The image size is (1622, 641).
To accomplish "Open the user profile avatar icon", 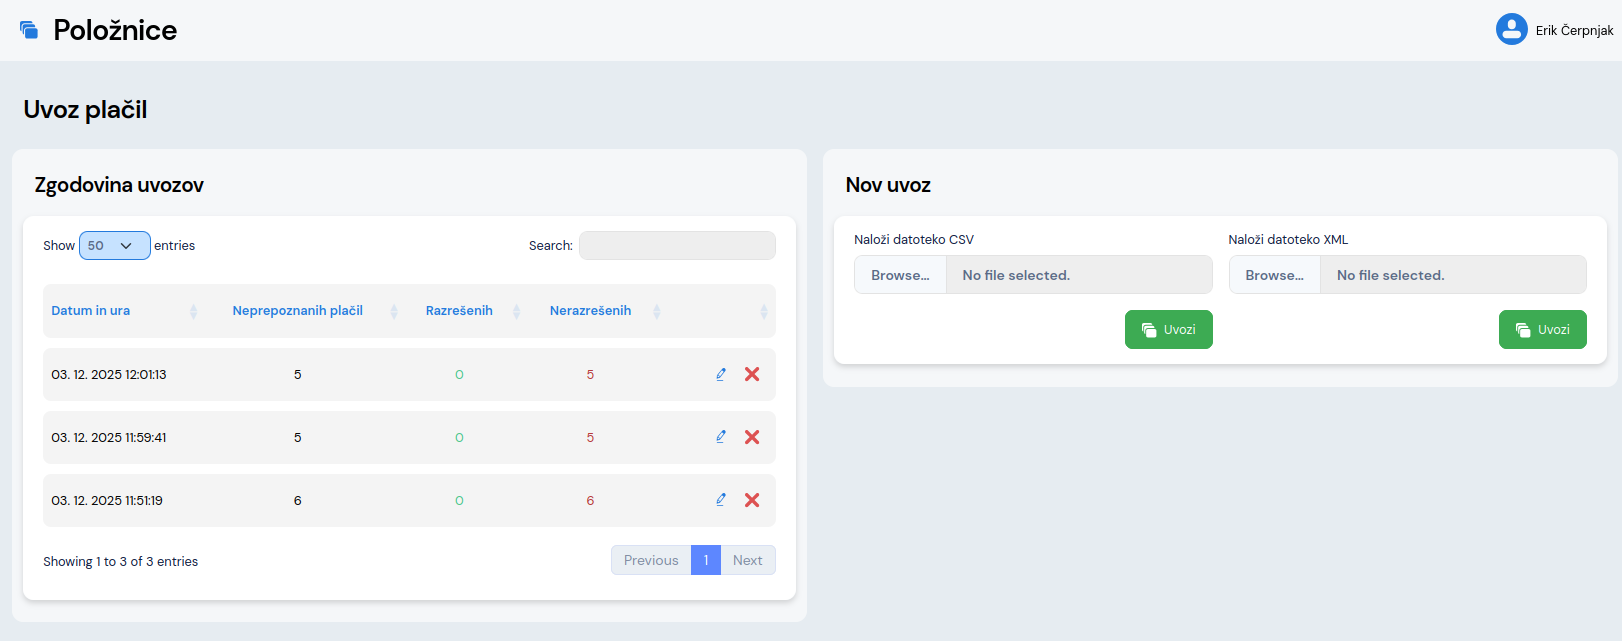I will 1511,29.
